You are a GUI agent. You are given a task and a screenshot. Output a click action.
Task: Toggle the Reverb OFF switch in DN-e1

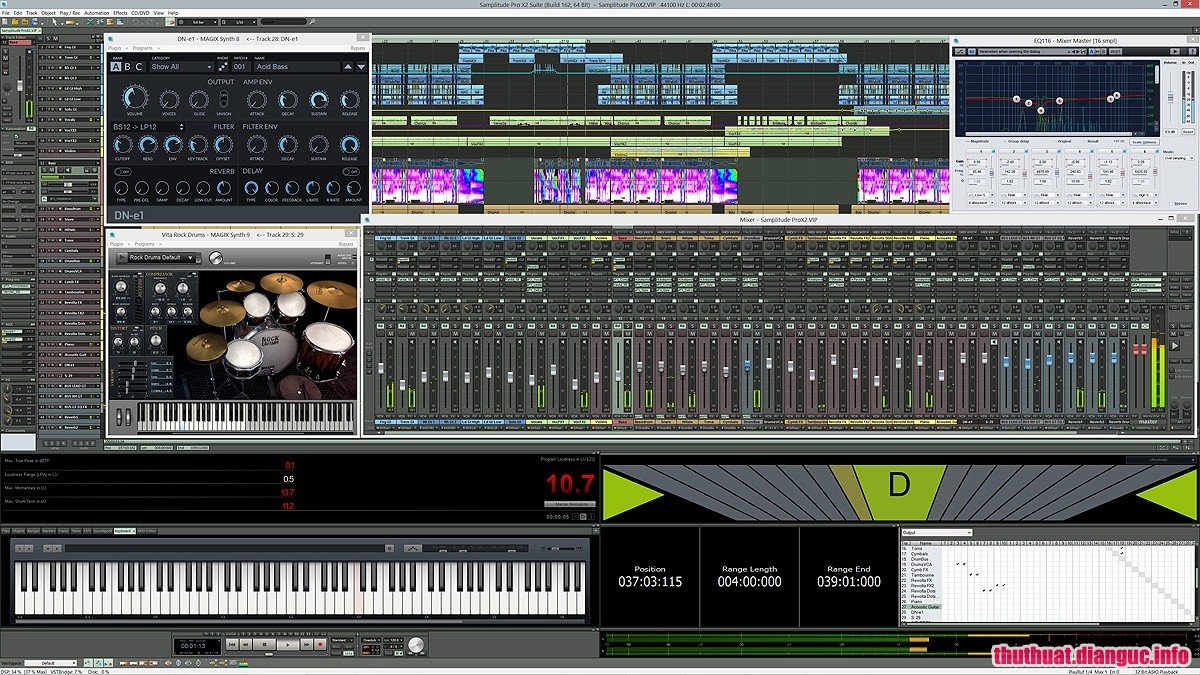pyautogui.click(x=123, y=172)
